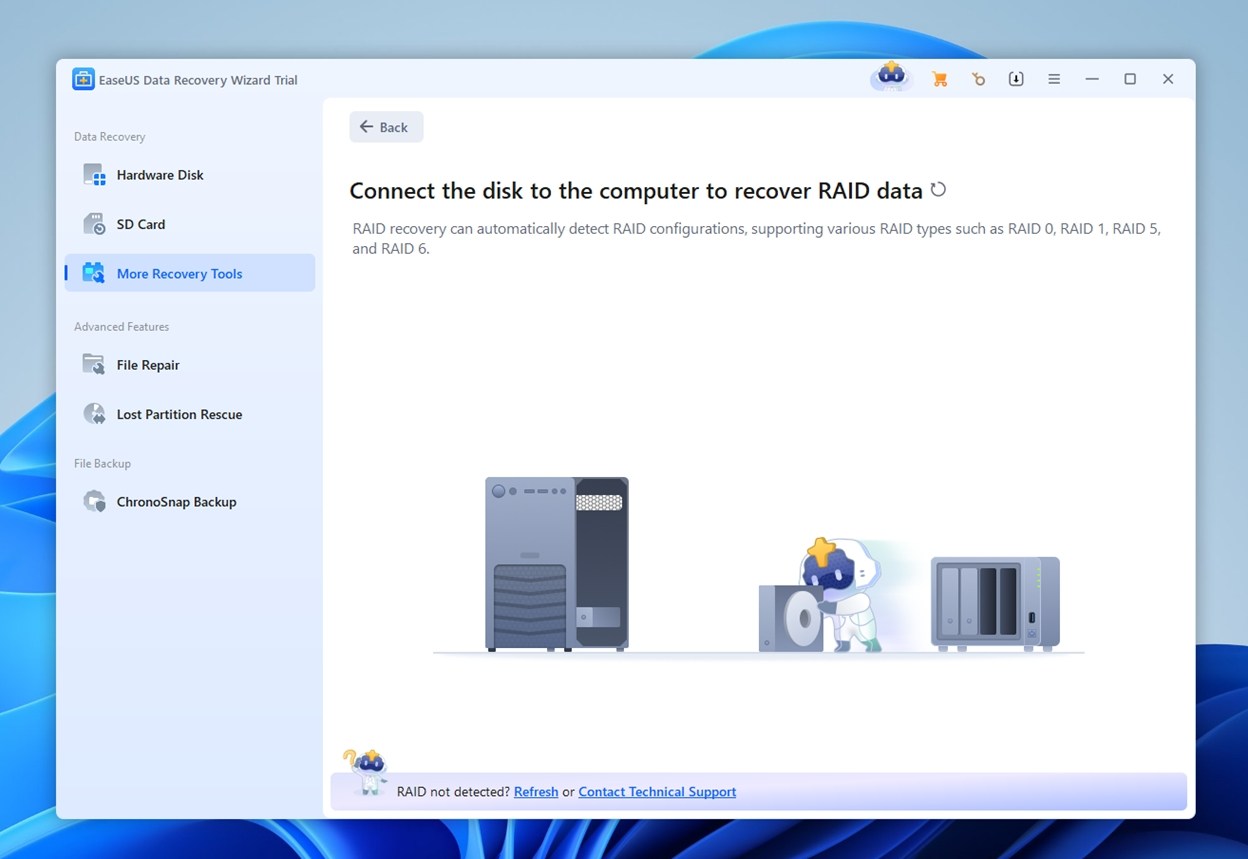Click the Hardware Disk icon
This screenshot has height=859, width=1248.
94,175
